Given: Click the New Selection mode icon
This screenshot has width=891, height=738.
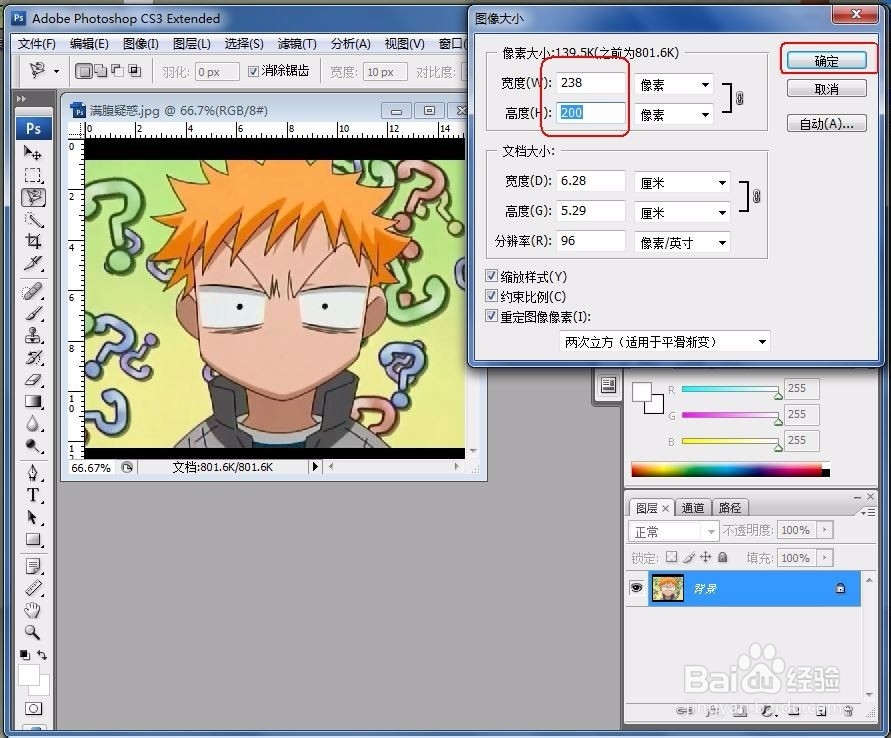Looking at the screenshot, I should click(x=84, y=71).
